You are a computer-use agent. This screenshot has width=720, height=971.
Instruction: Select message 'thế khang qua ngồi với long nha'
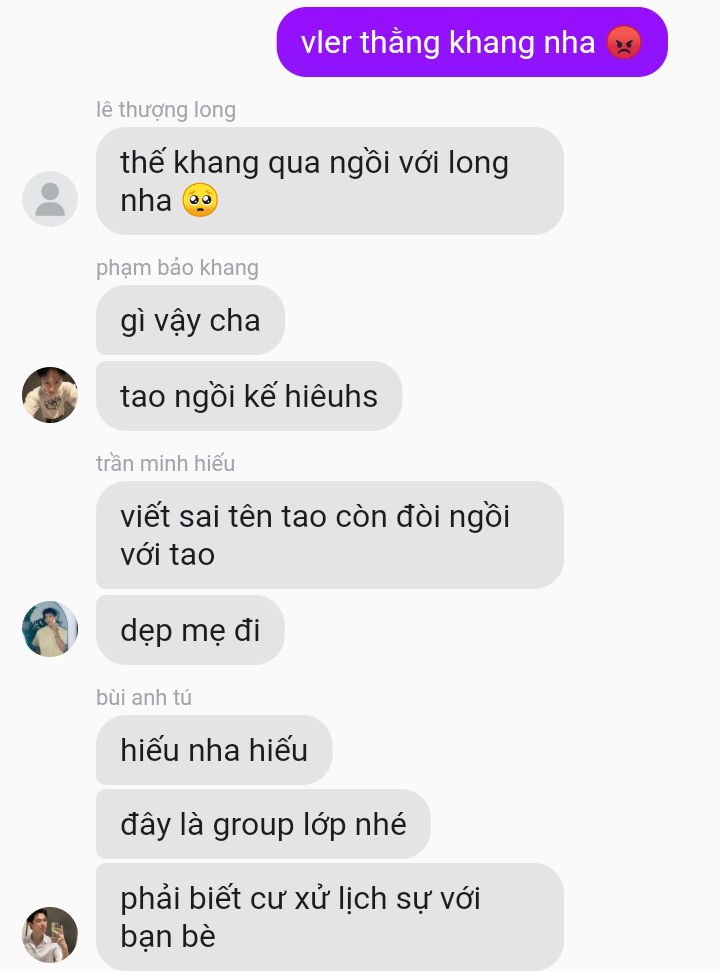tap(329, 181)
